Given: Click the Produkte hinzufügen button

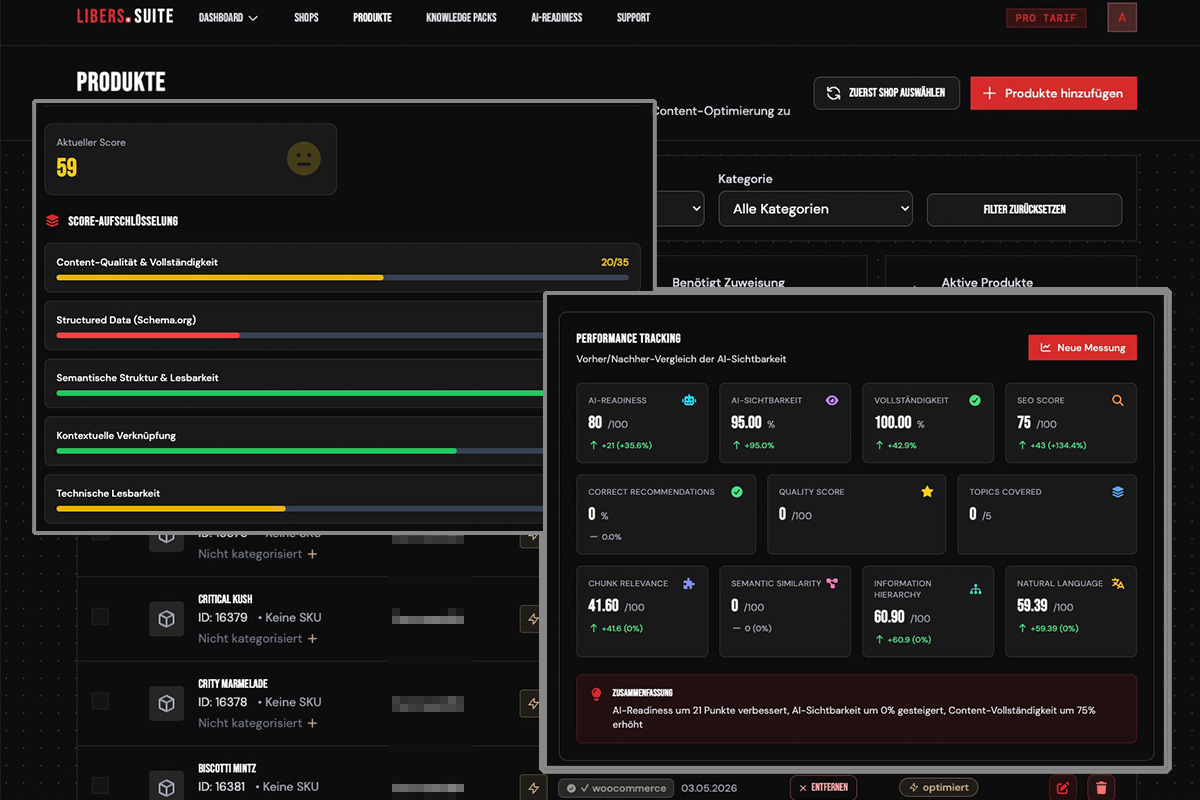Looking at the screenshot, I should [1054, 93].
